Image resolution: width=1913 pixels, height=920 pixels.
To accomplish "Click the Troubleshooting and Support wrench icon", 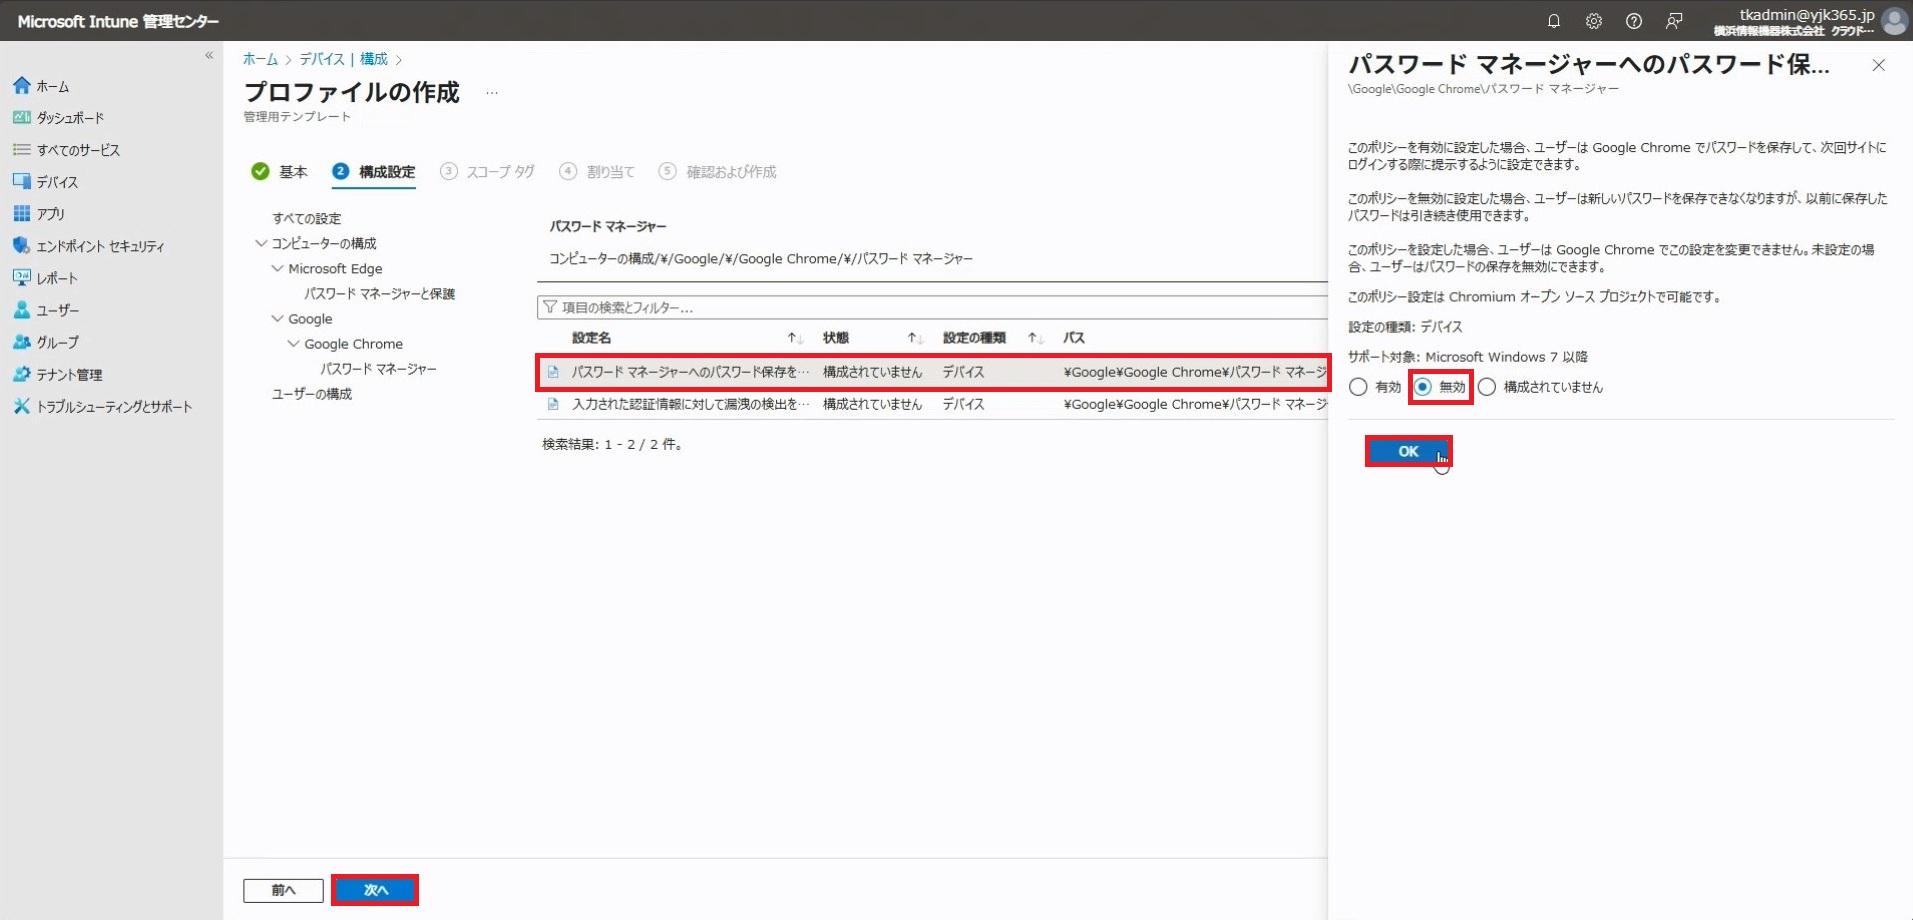I will 22,406.
